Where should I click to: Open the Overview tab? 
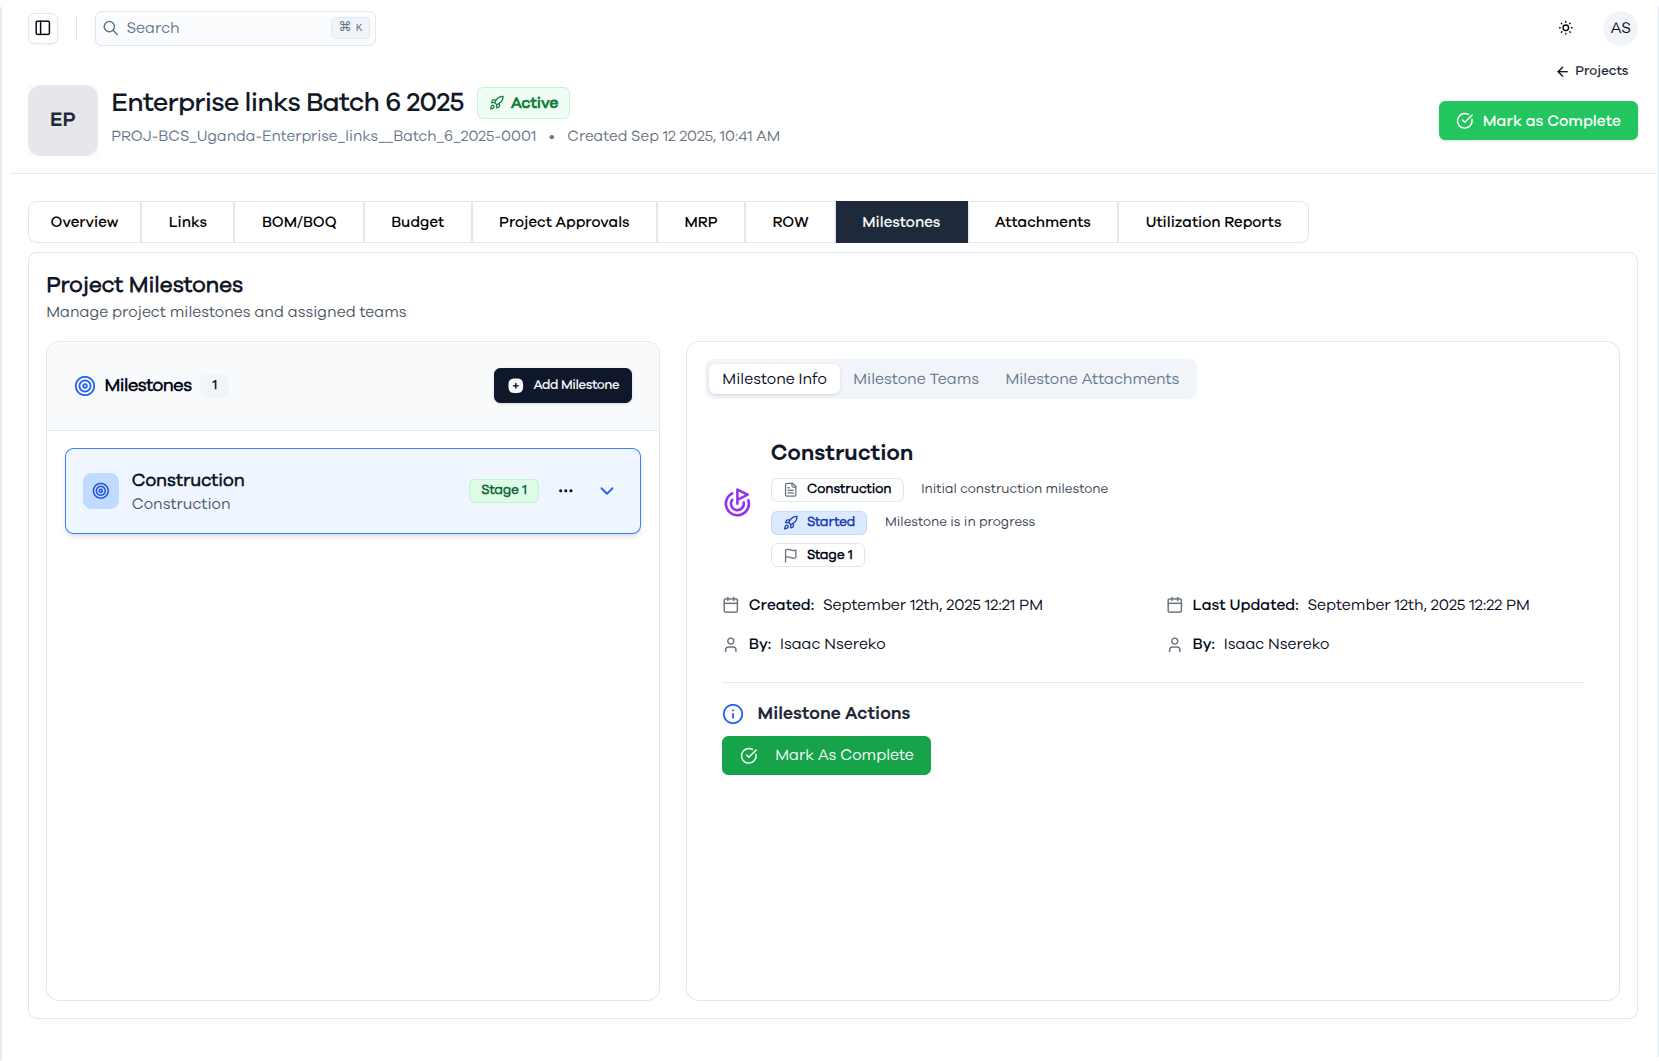(x=85, y=222)
